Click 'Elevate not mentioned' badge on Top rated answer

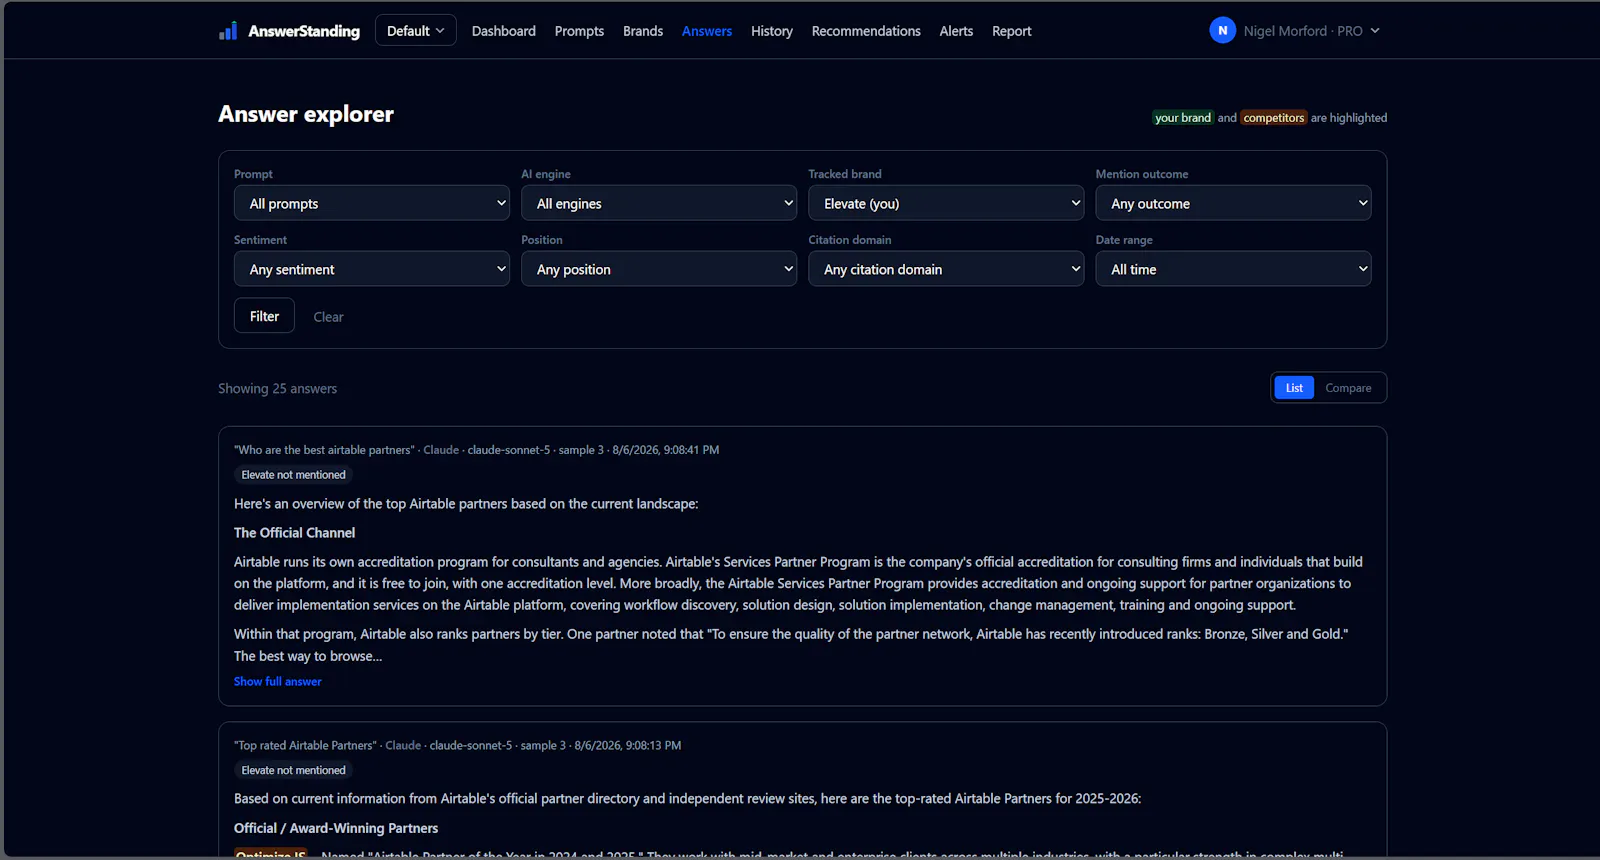(x=293, y=770)
